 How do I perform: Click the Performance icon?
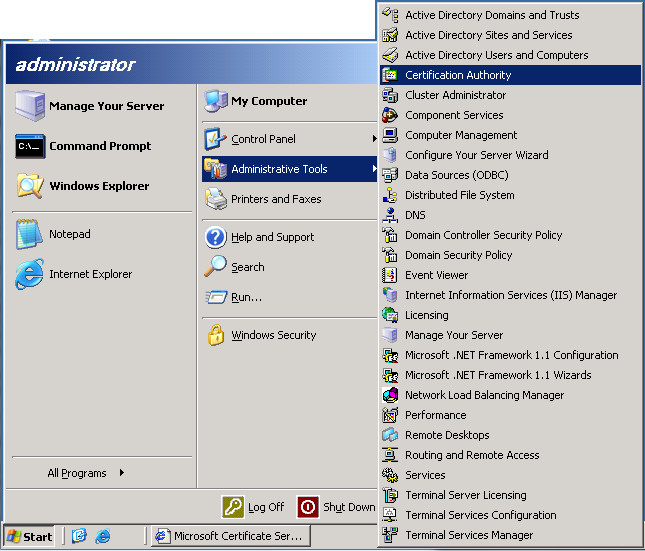pos(390,415)
